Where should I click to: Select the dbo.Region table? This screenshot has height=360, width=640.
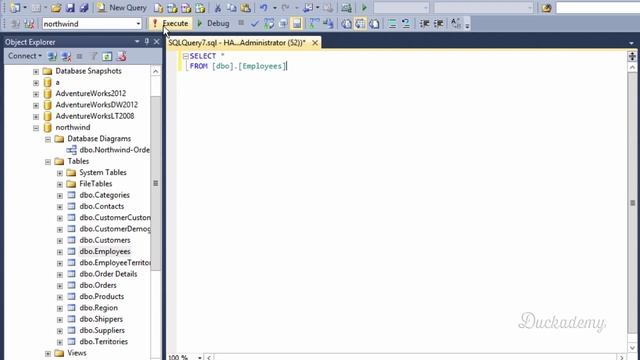click(x=98, y=308)
